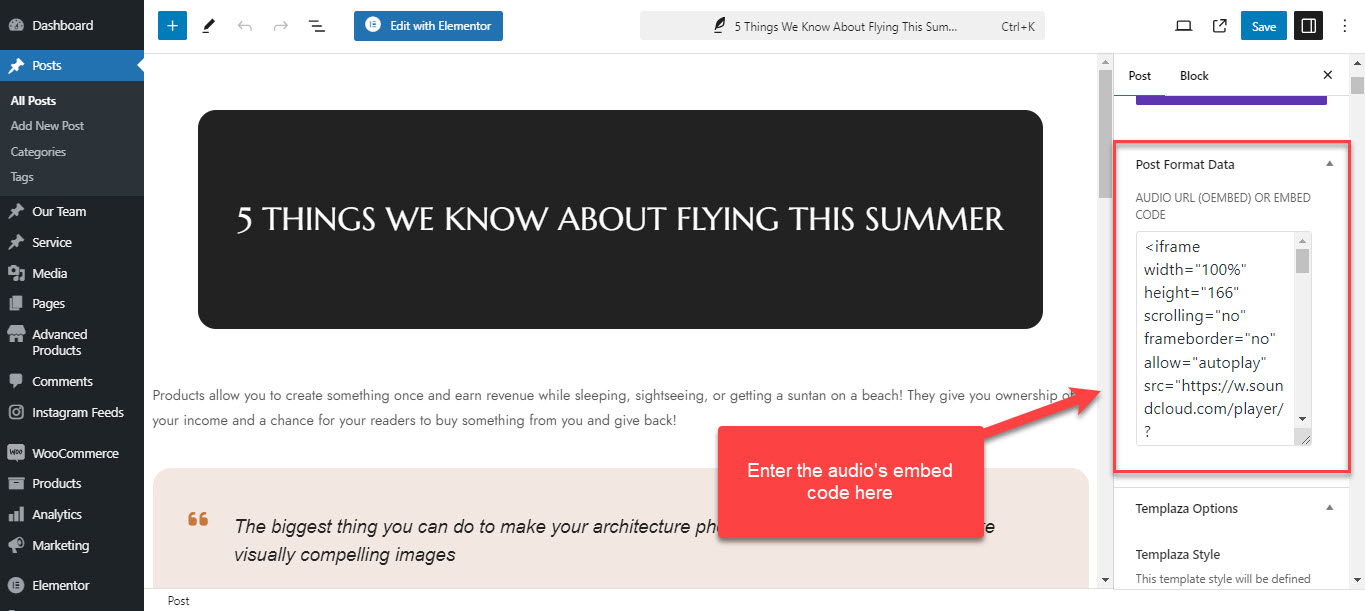Click the audio embed code textarea

1216,338
